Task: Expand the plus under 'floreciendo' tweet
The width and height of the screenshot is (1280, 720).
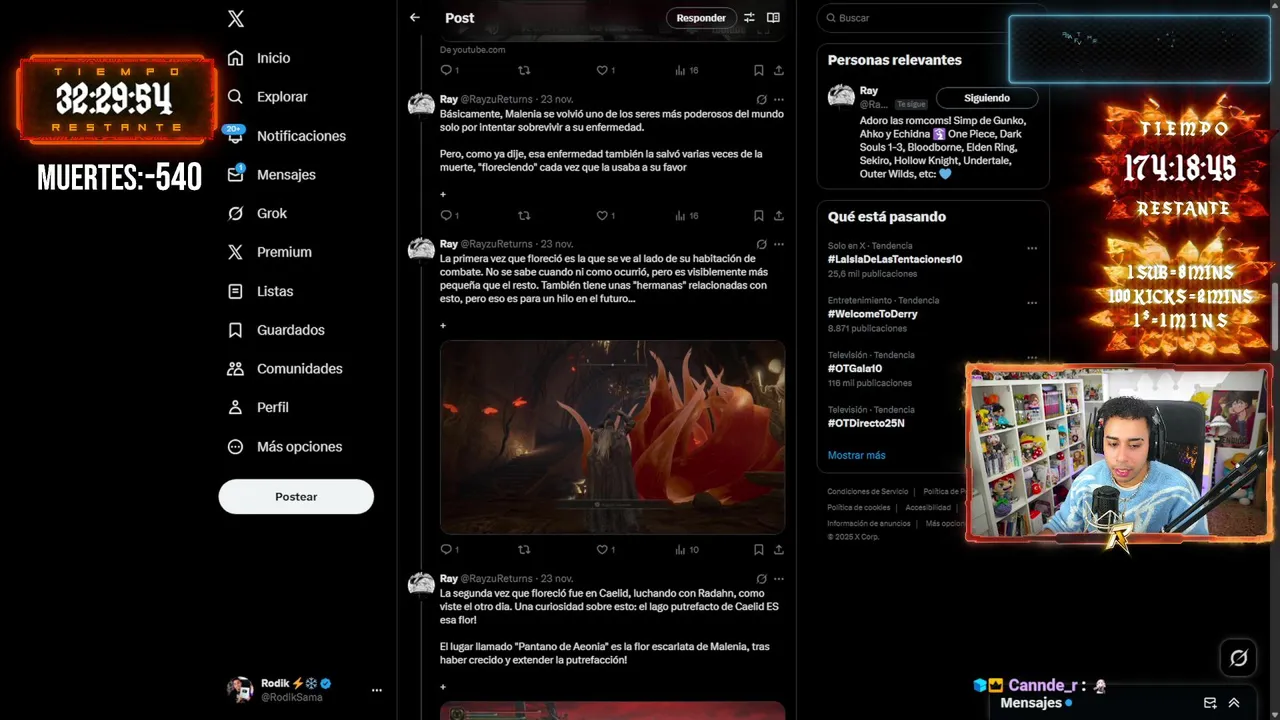Action: click(443, 194)
